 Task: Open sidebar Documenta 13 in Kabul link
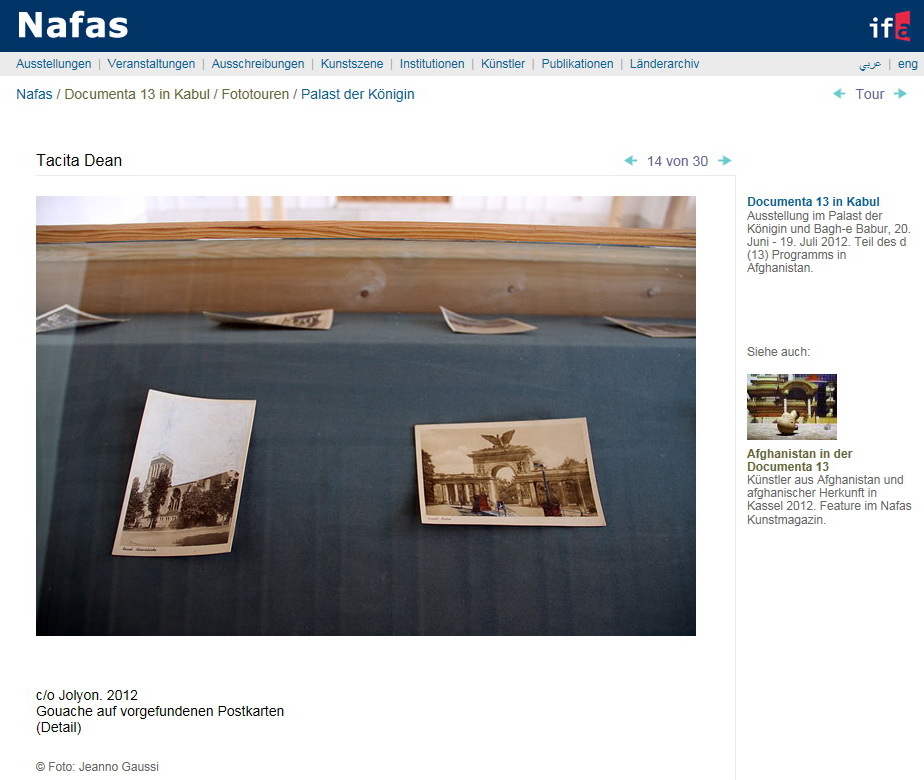813,201
